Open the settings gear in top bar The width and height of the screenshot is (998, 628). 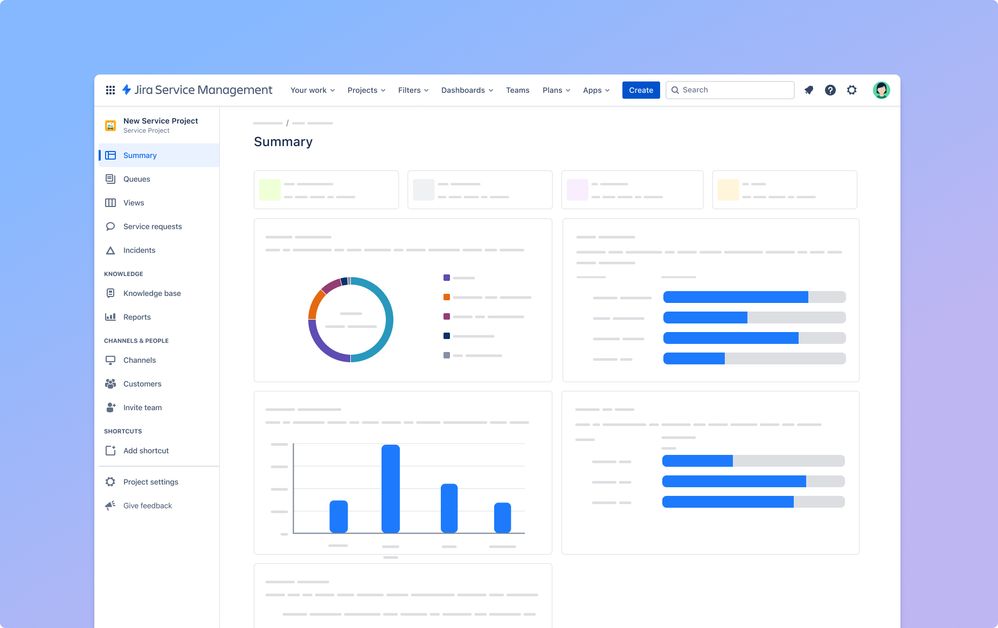[852, 90]
